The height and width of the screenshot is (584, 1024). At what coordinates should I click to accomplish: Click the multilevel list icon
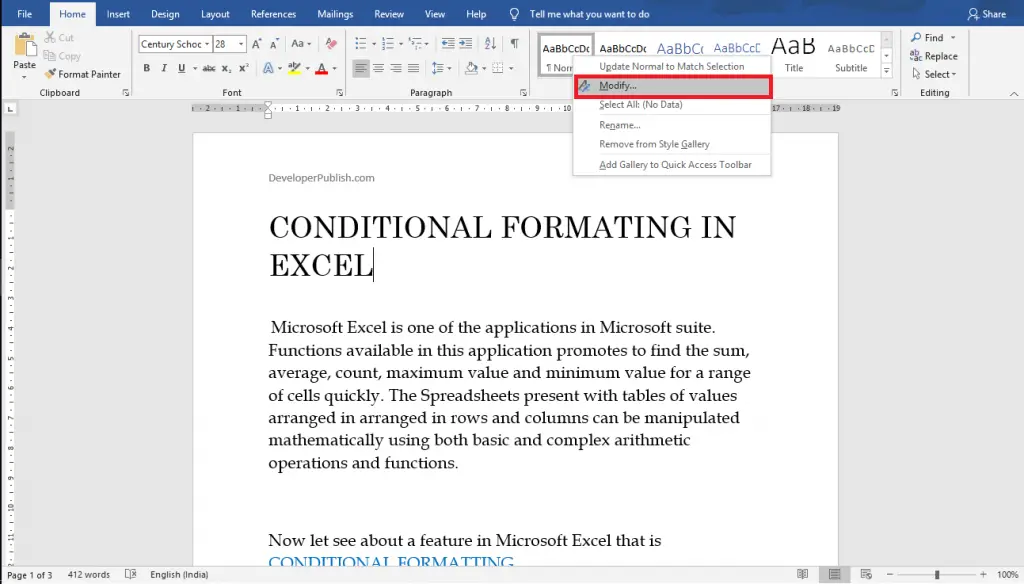(x=415, y=44)
